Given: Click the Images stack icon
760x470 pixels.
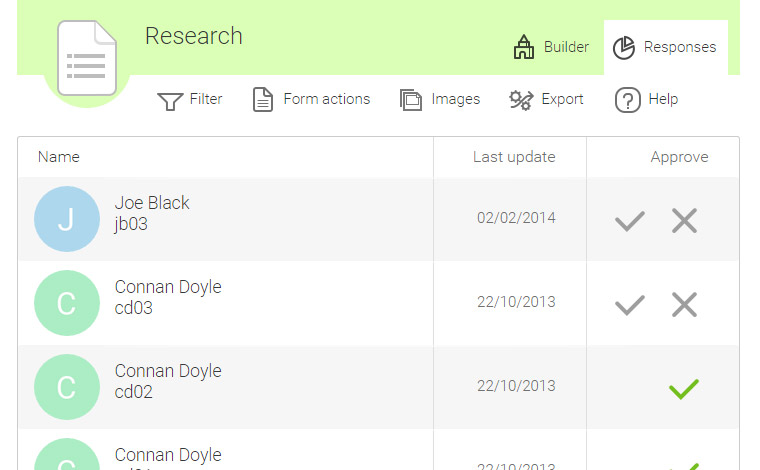Looking at the screenshot, I should [x=411, y=100].
